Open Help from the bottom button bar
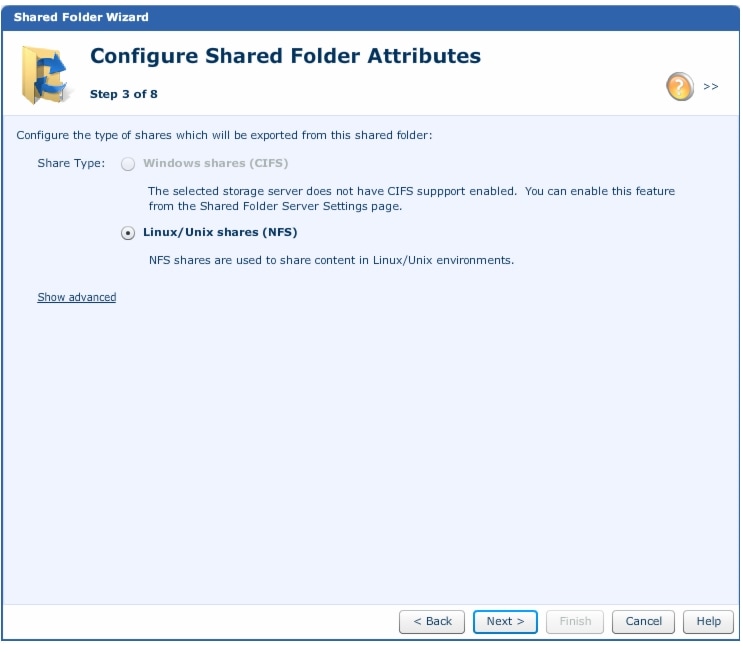This screenshot has height=652, width=743. click(708, 622)
